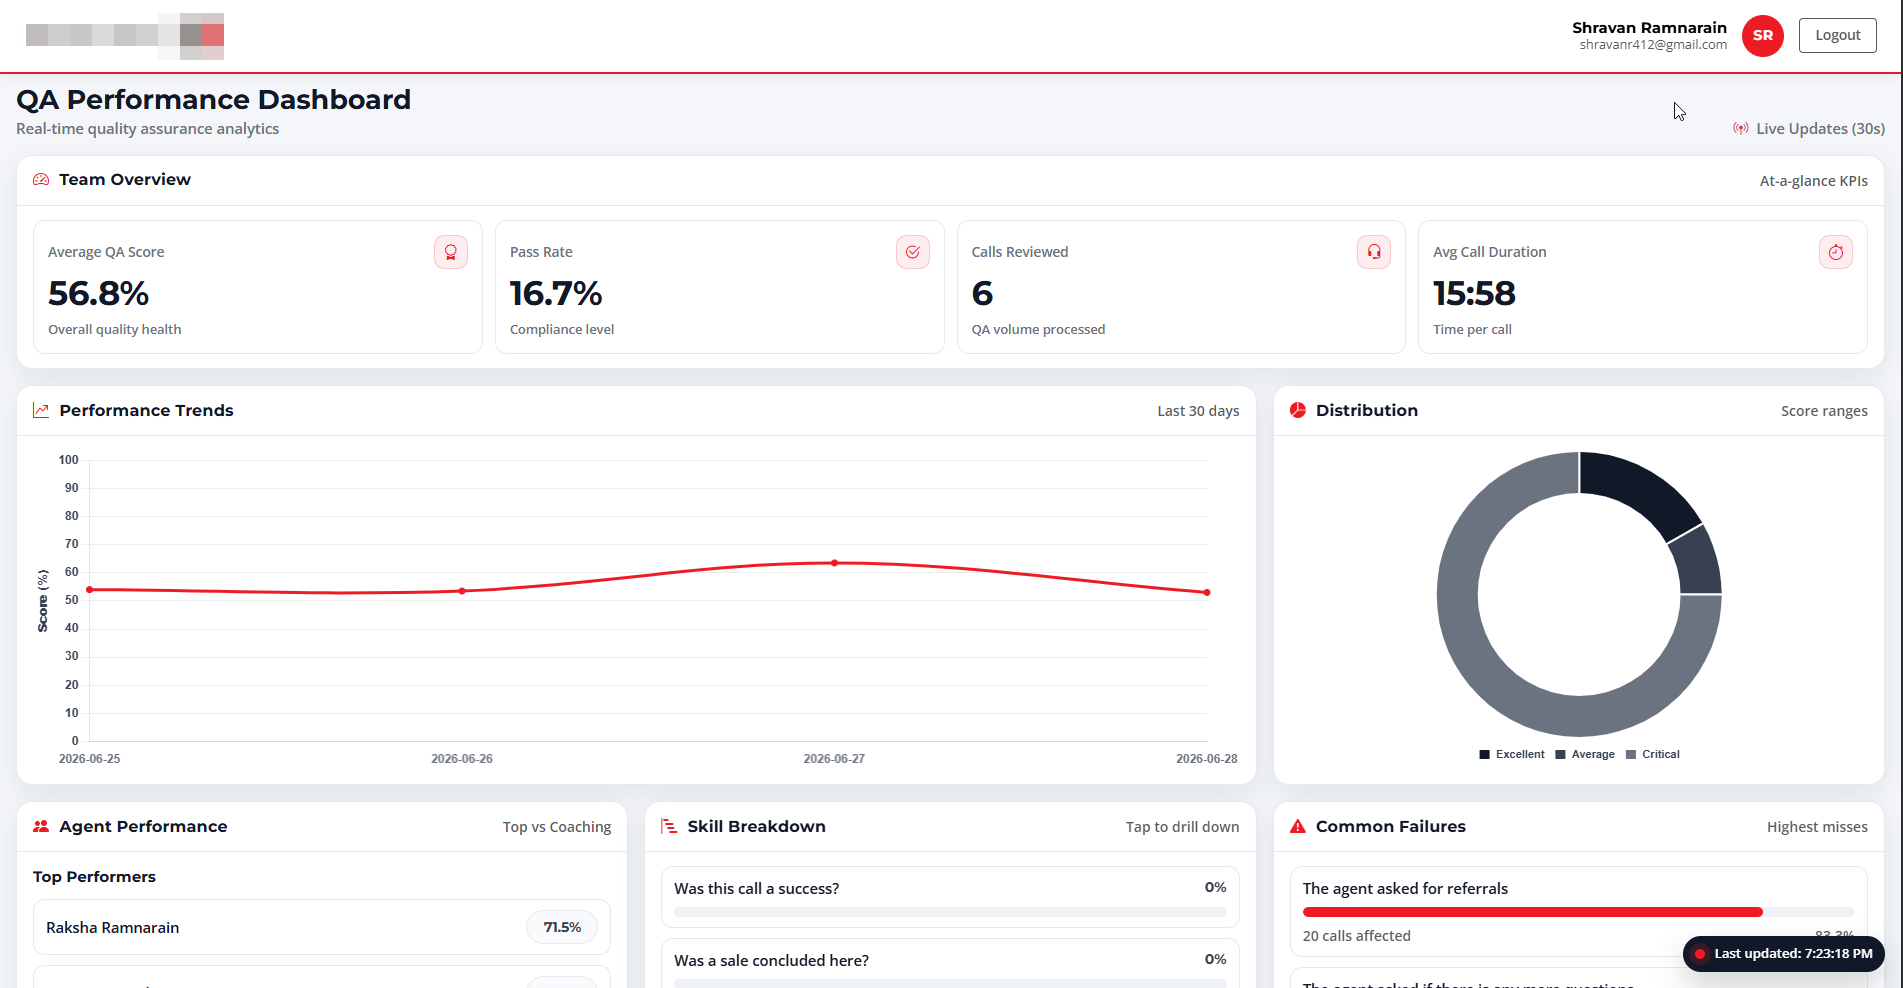
Task: Click the 'At-a-glance KPIs' label
Action: (x=1814, y=181)
